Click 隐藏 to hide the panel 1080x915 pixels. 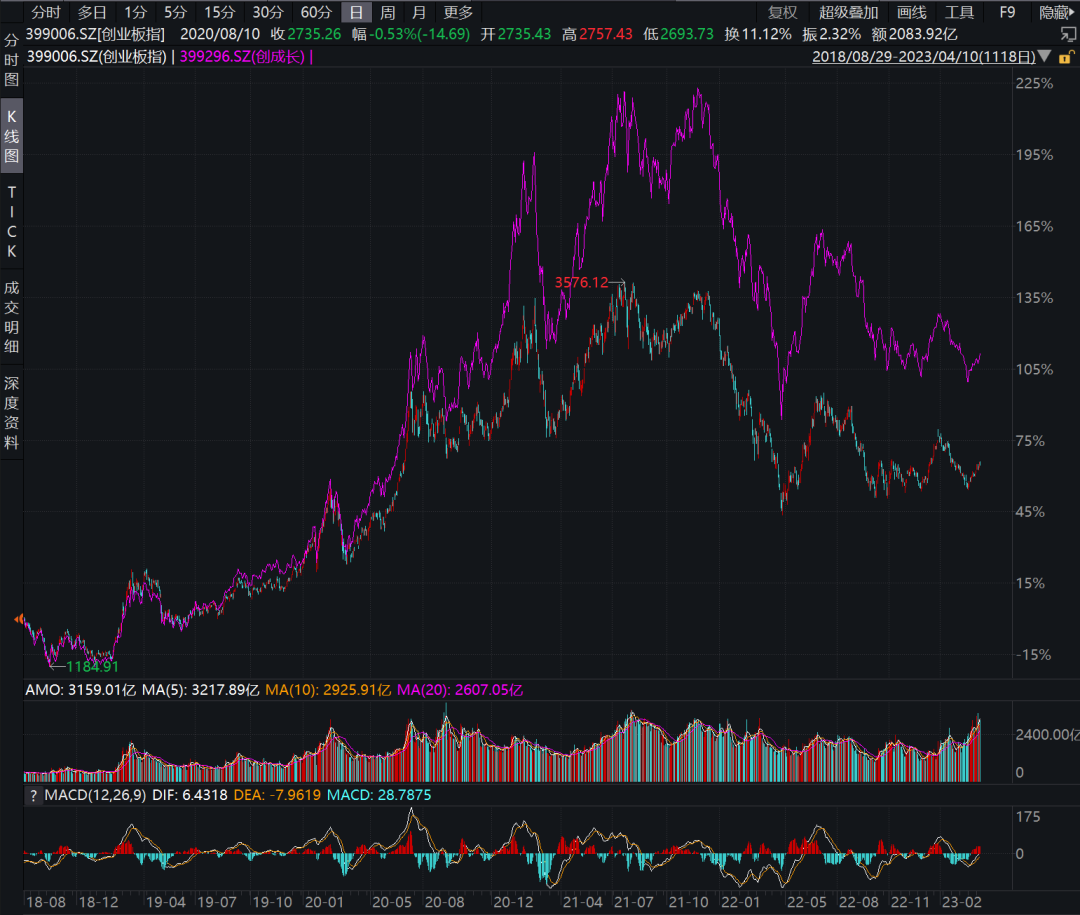pos(1057,12)
